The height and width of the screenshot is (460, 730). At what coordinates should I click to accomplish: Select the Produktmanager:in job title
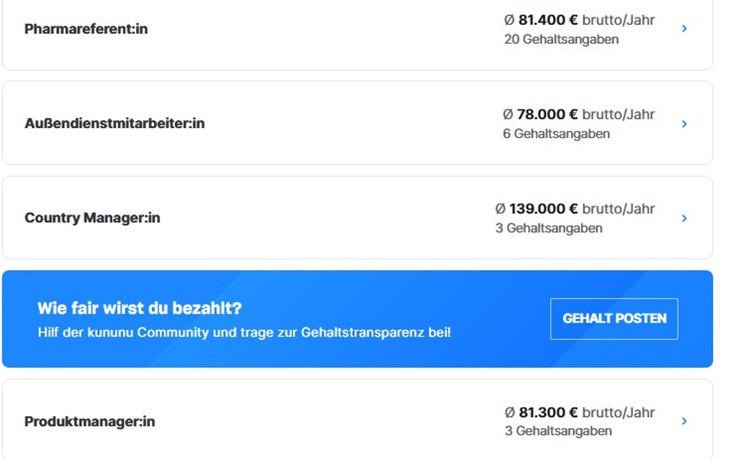point(90,422)
